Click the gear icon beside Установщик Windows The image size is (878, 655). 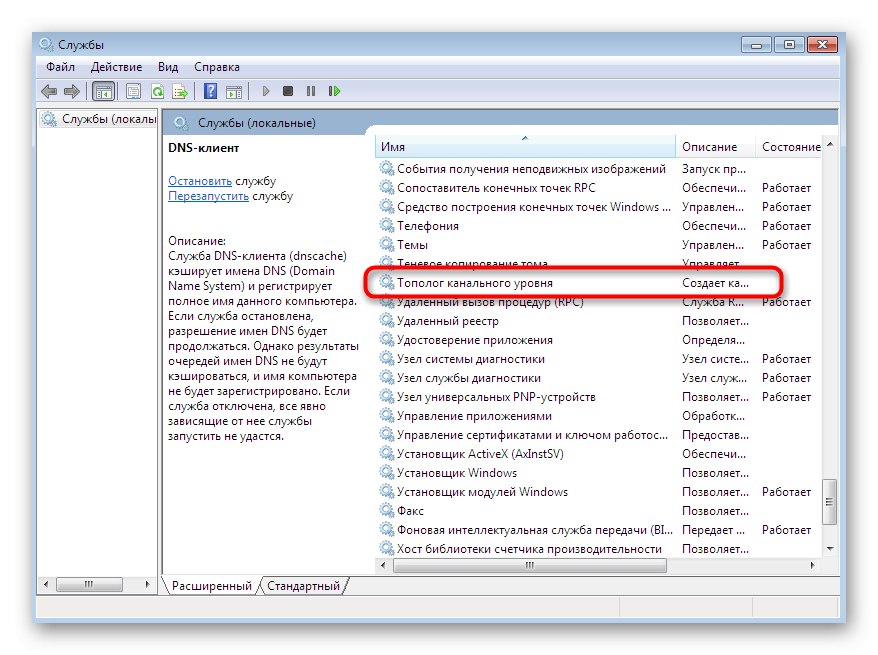pos(386,472)
